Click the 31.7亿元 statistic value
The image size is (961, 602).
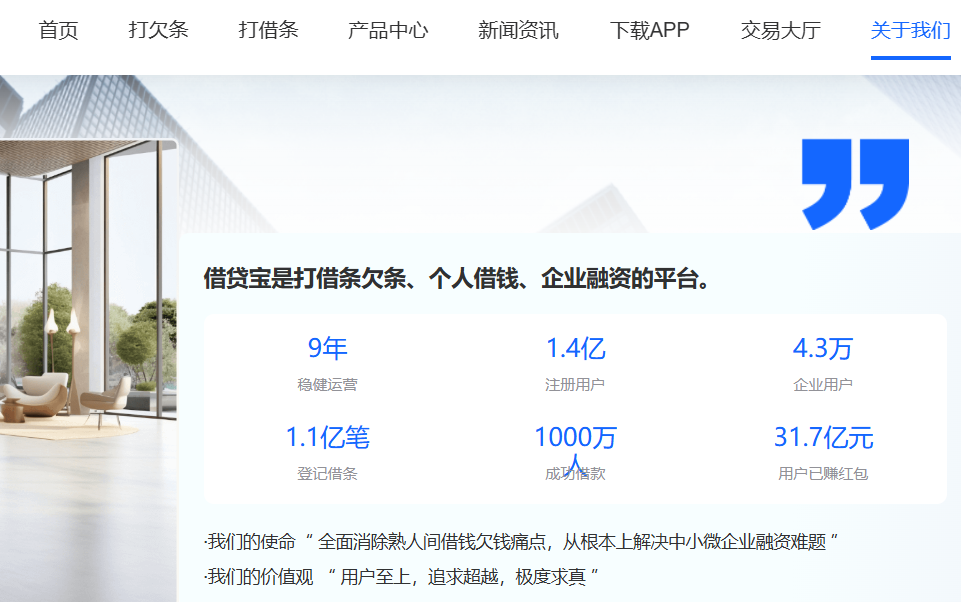(x=823, y=437)
